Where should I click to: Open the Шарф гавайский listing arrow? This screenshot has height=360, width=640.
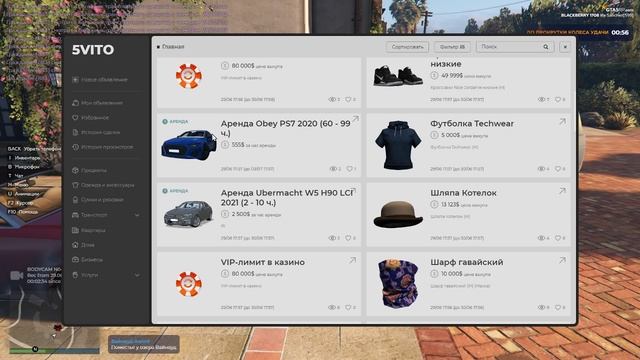(x=562, y=260)
